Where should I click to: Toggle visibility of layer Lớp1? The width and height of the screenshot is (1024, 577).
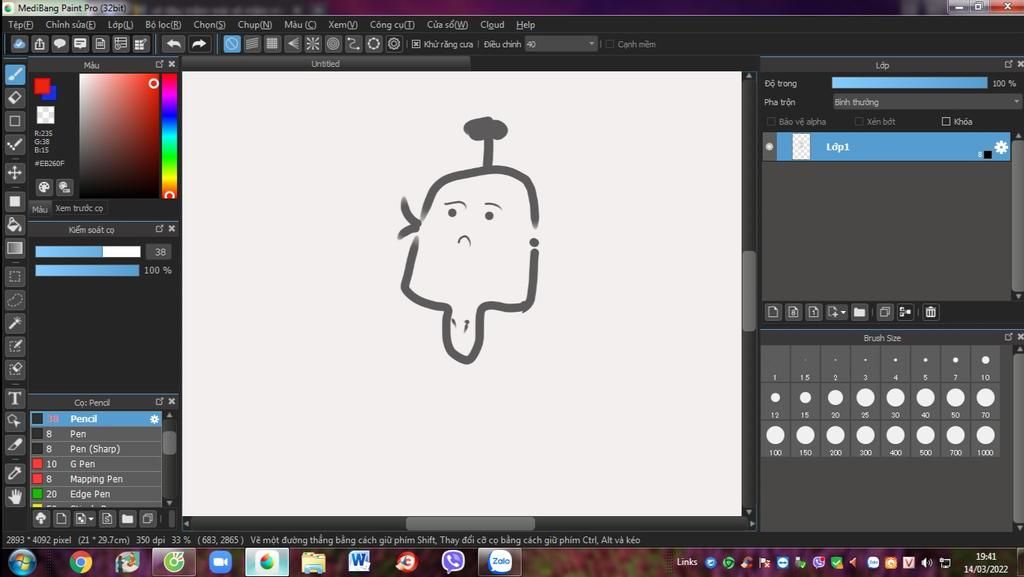pos(770,147)
